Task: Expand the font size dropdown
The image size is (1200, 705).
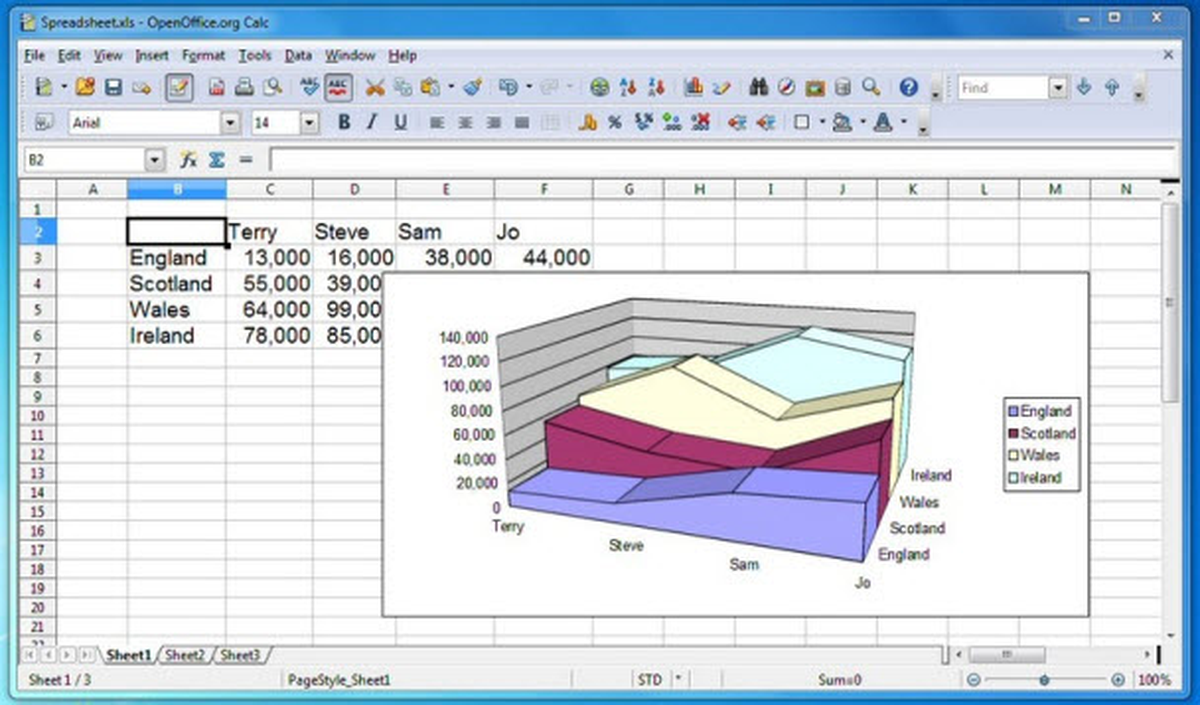Action: [309, 123]
